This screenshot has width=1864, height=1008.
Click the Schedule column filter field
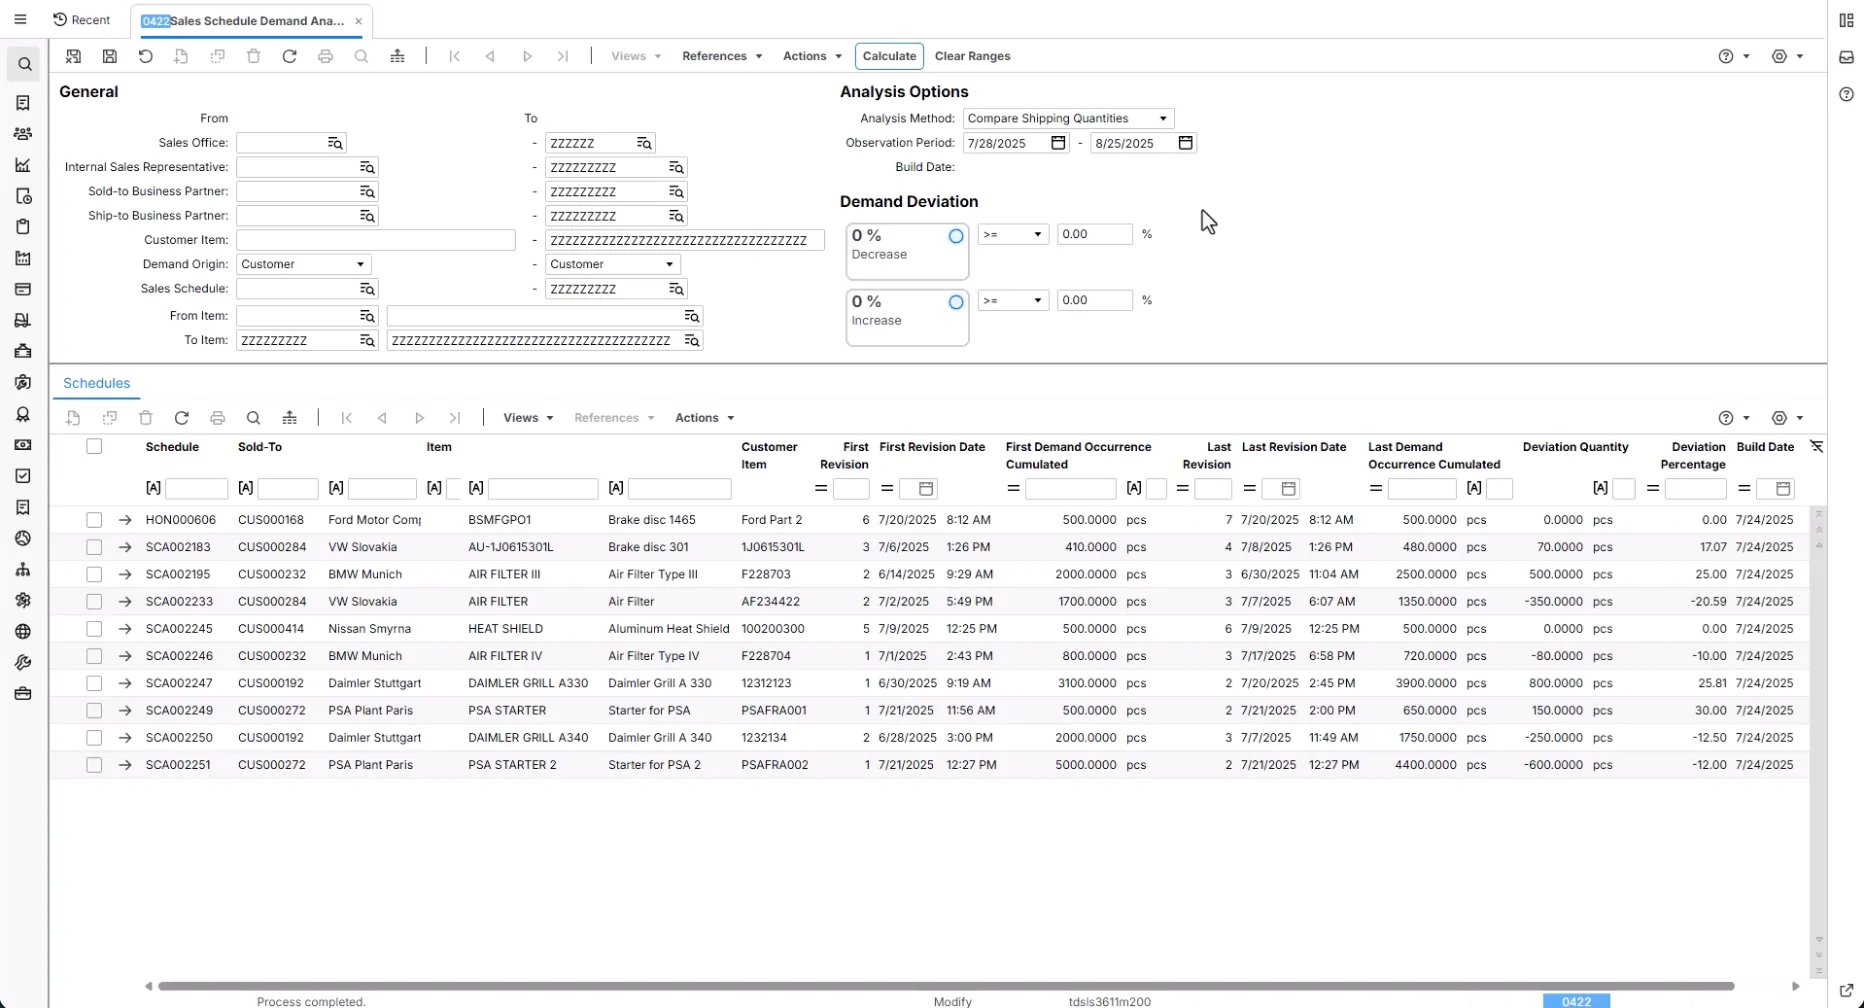click(x=197, y=489)
